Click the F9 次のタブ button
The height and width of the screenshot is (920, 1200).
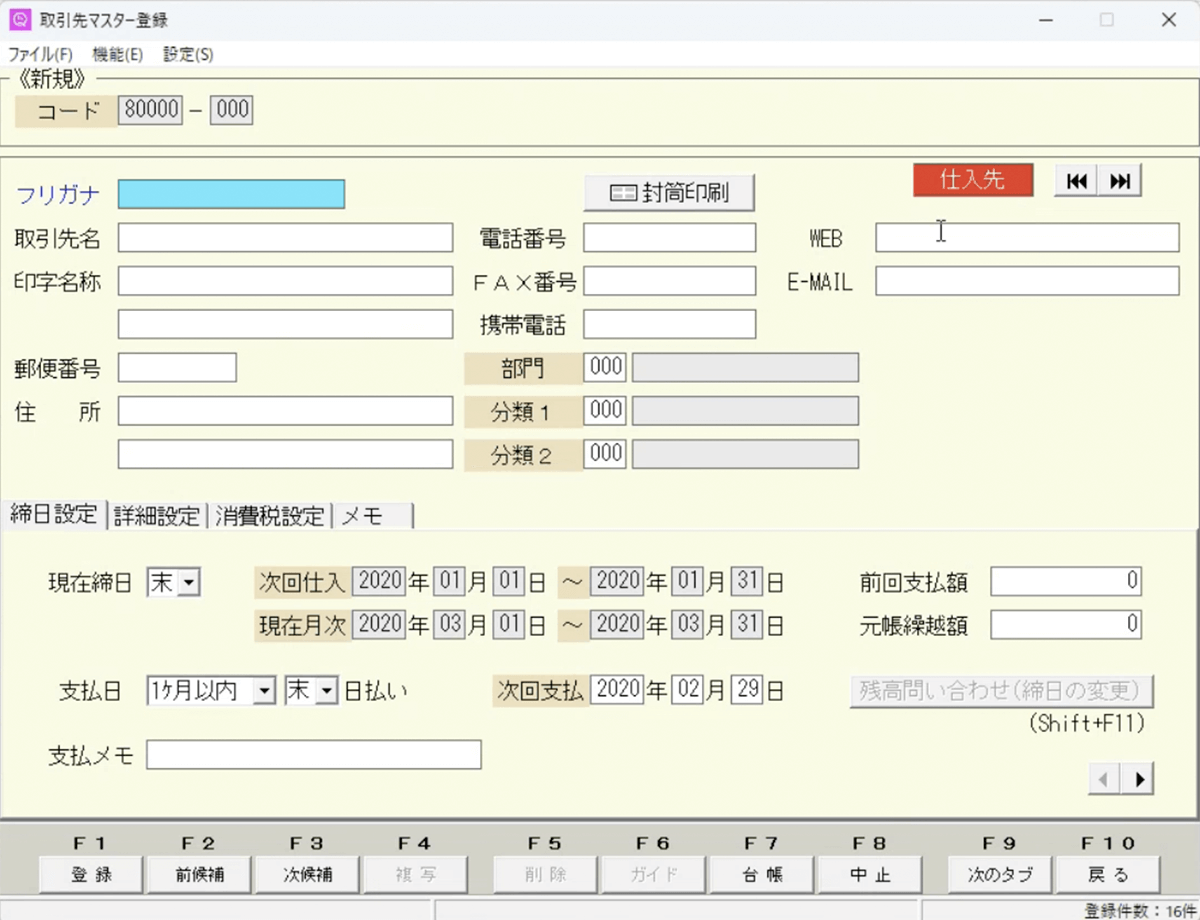tap(1000, 875)
